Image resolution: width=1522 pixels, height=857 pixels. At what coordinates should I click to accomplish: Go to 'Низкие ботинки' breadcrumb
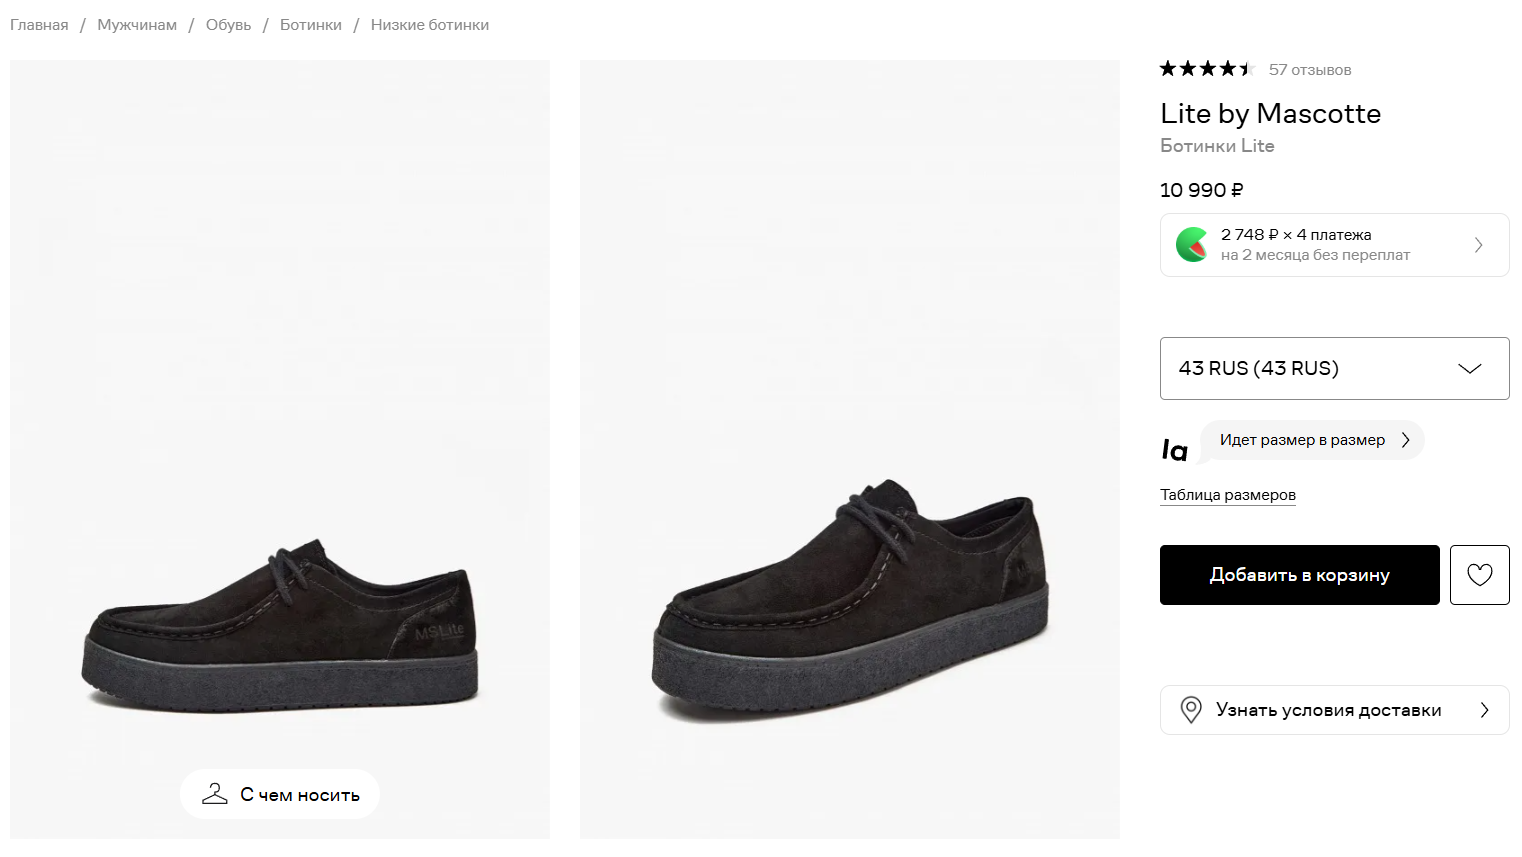tap(429, 25)
